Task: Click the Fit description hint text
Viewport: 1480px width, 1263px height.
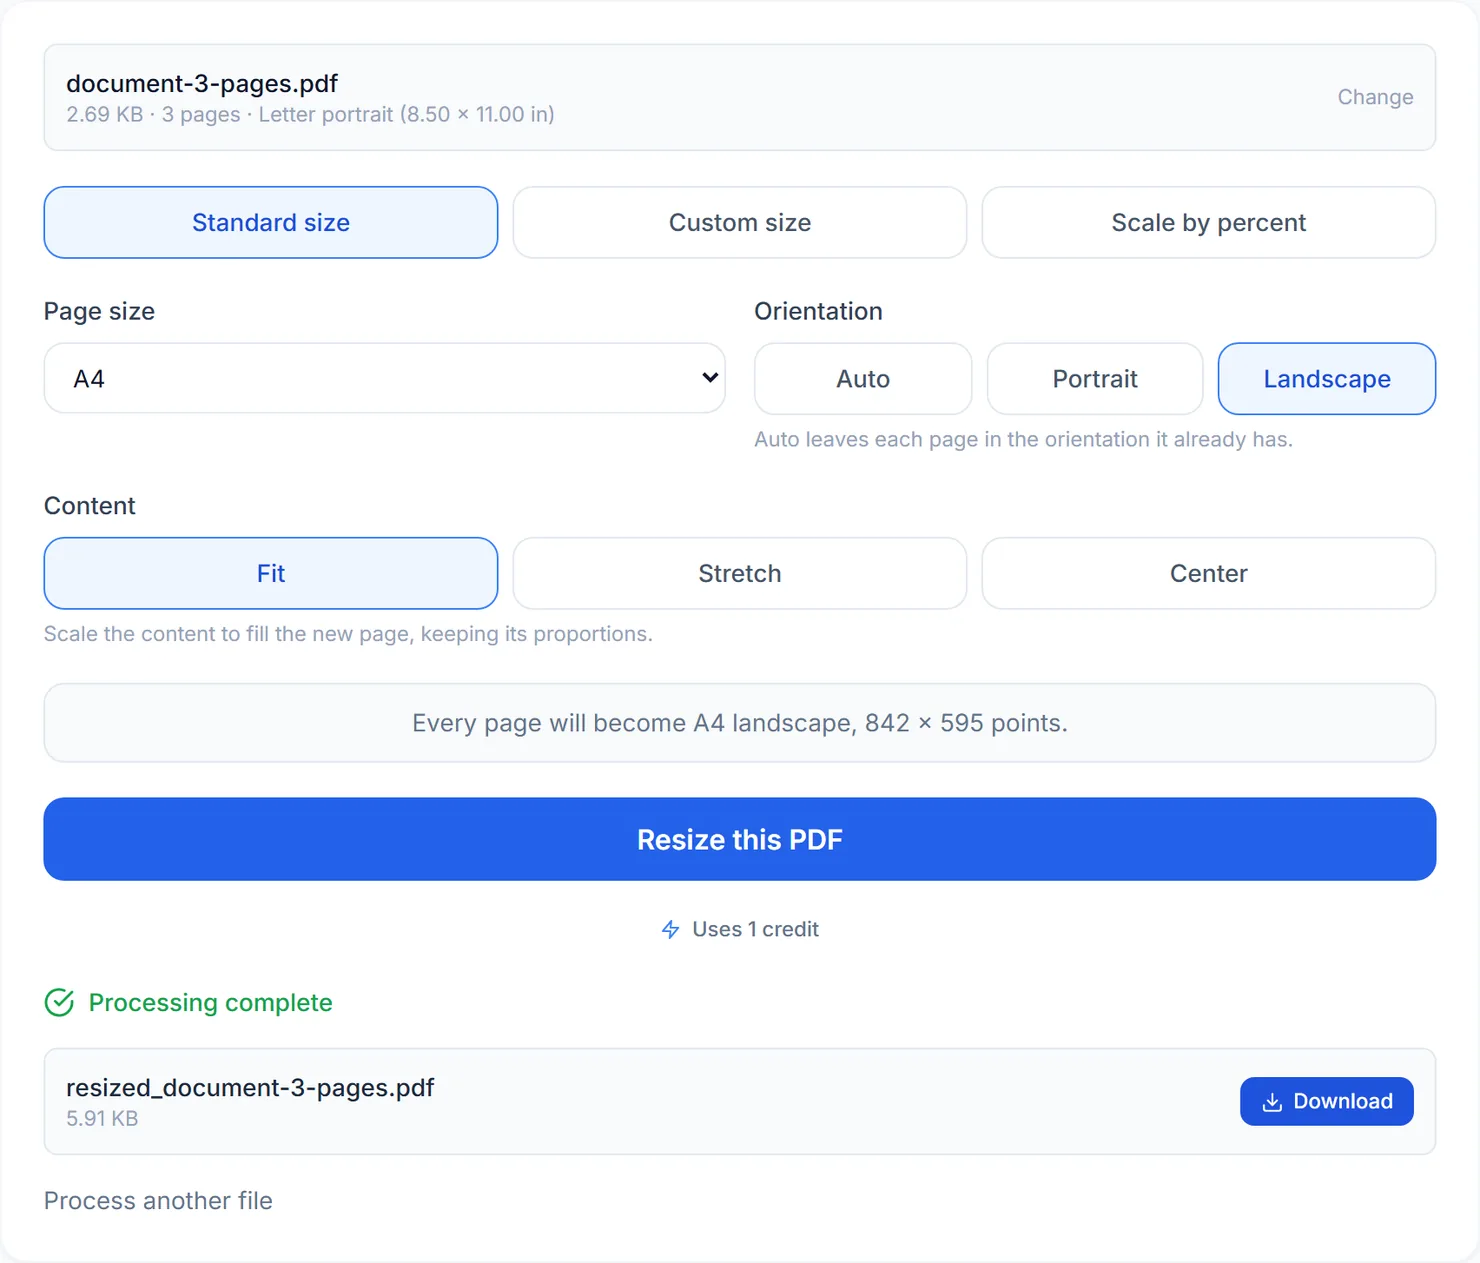Action: click(x=348, y=634)
